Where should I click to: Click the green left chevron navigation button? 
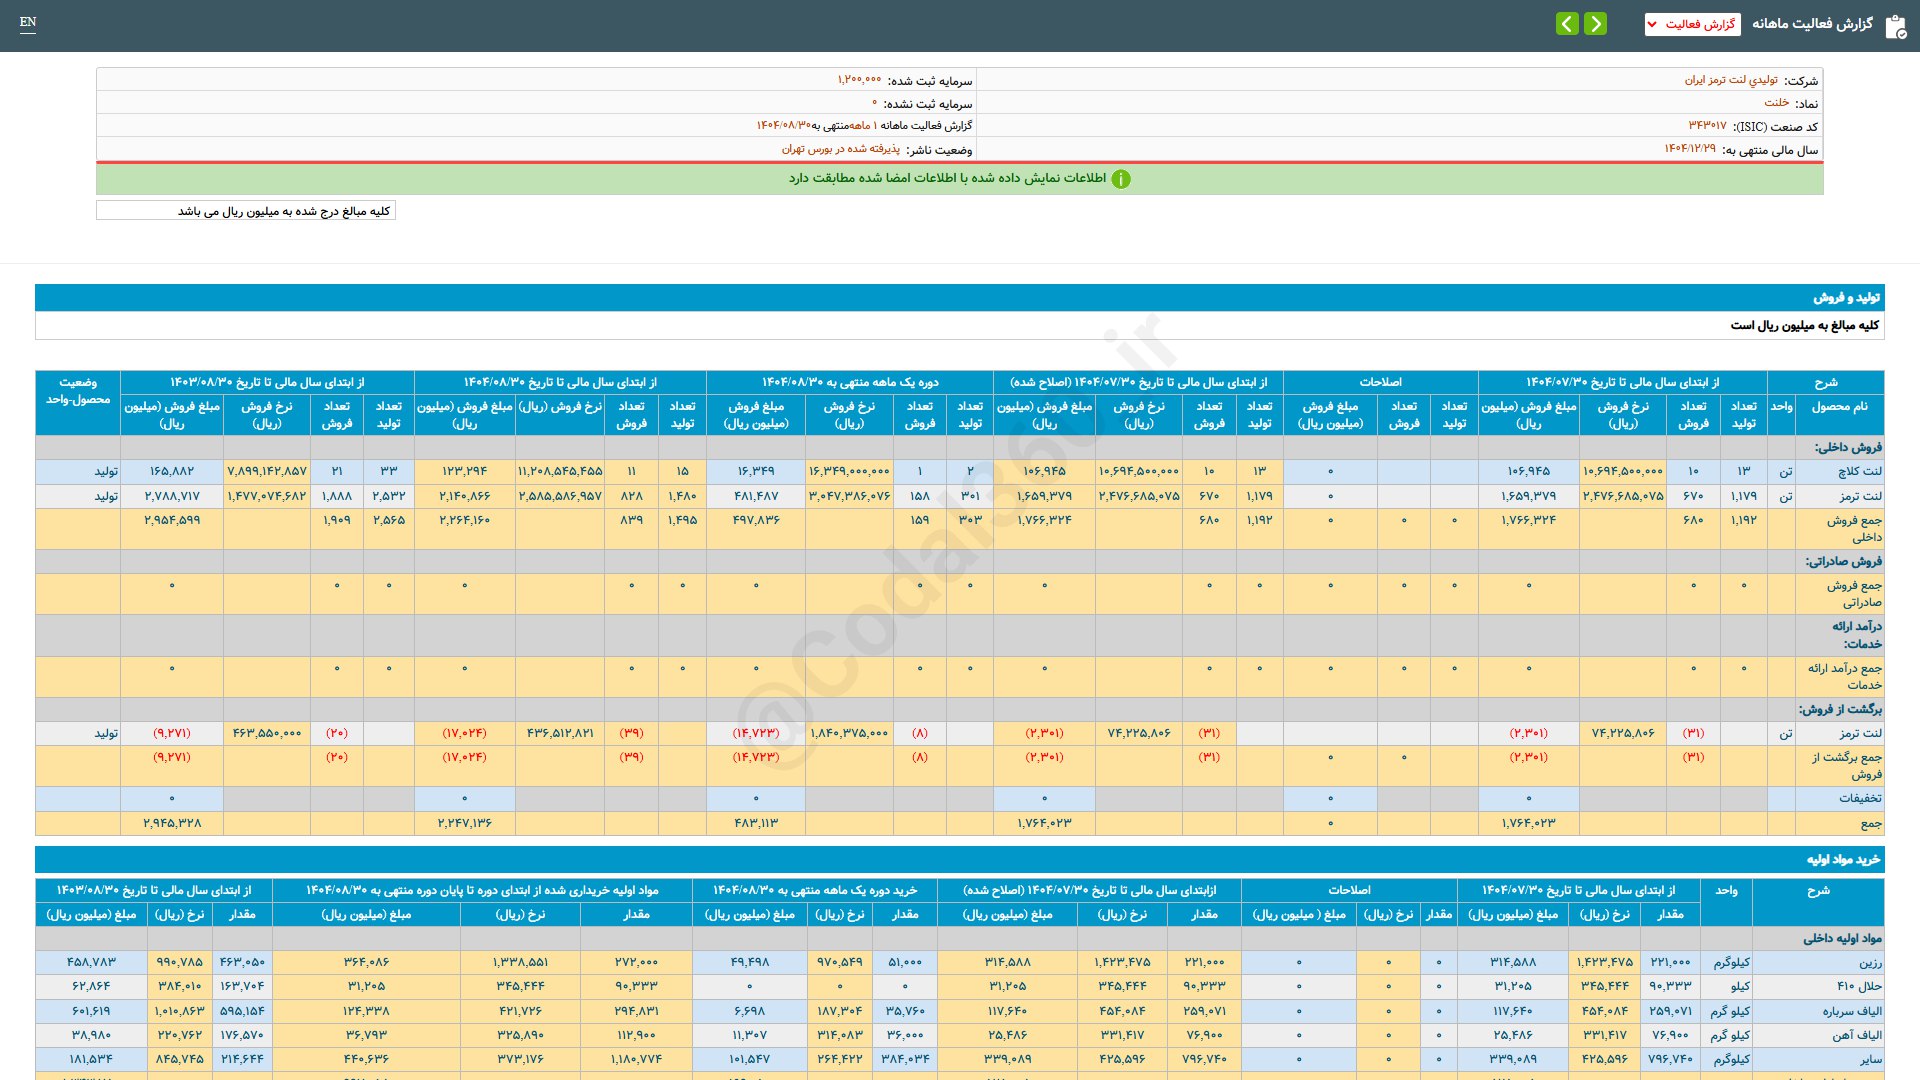click(x=1567, y=23)
